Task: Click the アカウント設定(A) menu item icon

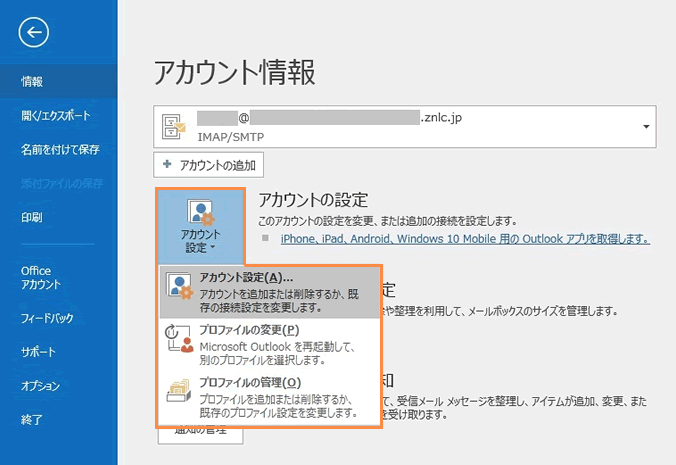Action: pyautogui.click(x=179, y=286)
